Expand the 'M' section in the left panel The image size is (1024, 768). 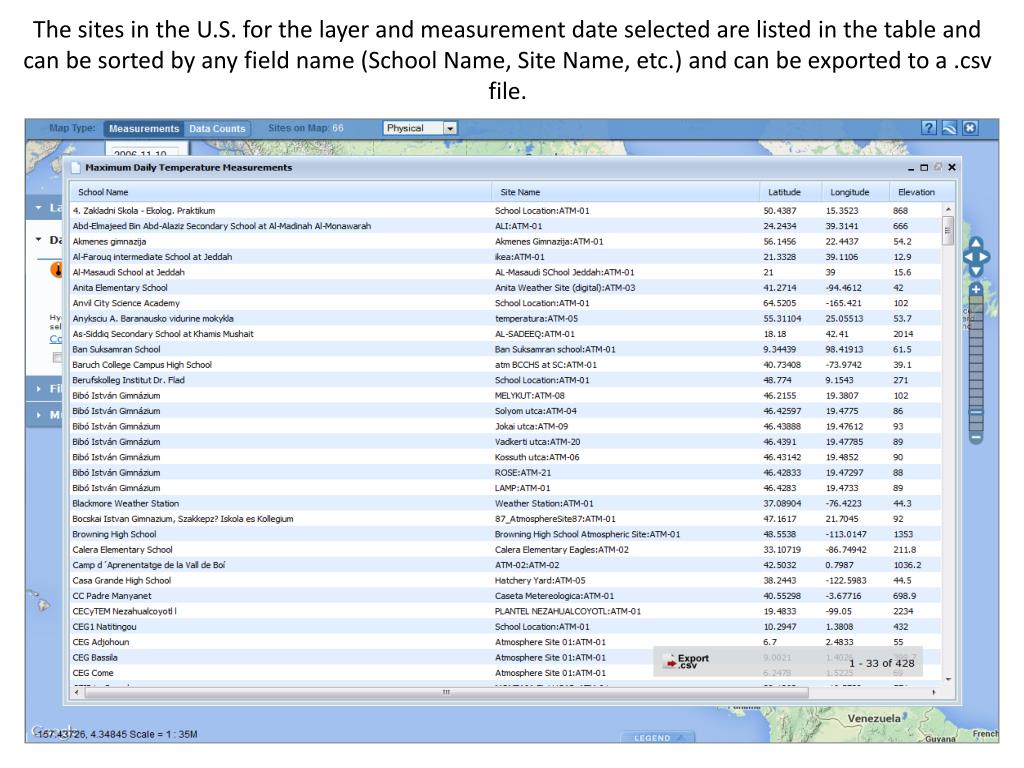click(x=39, y=415)
